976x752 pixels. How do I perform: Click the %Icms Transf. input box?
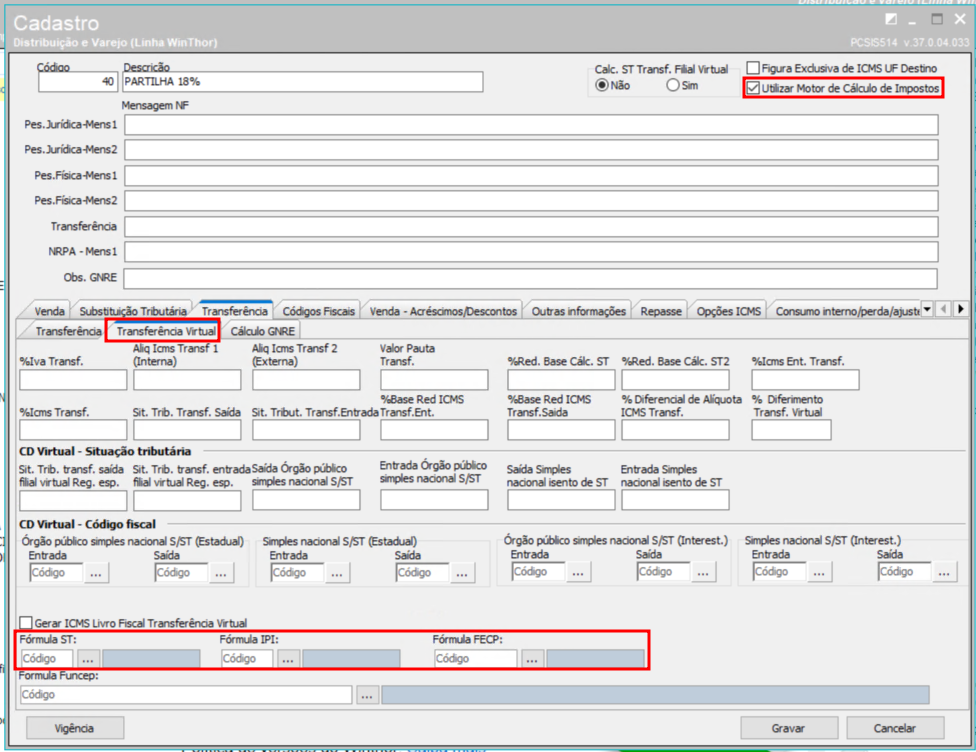73,430
